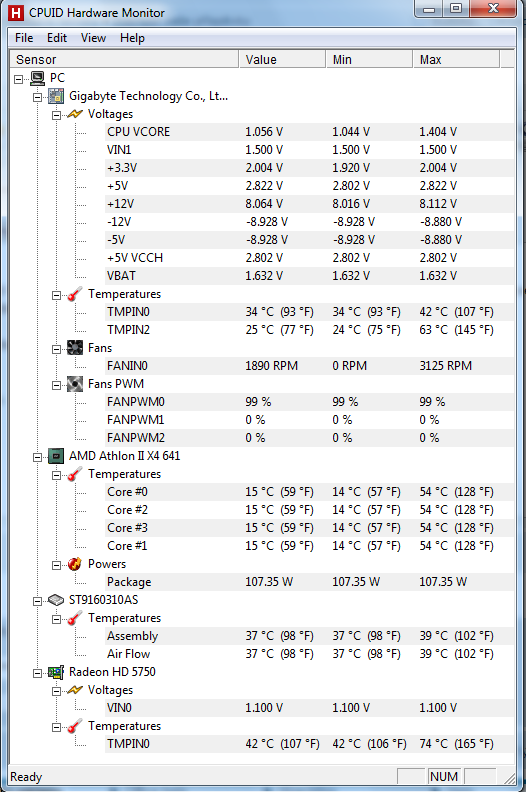Collapse the Fans PWM group

pyautogui.click(x=56, y=385)
